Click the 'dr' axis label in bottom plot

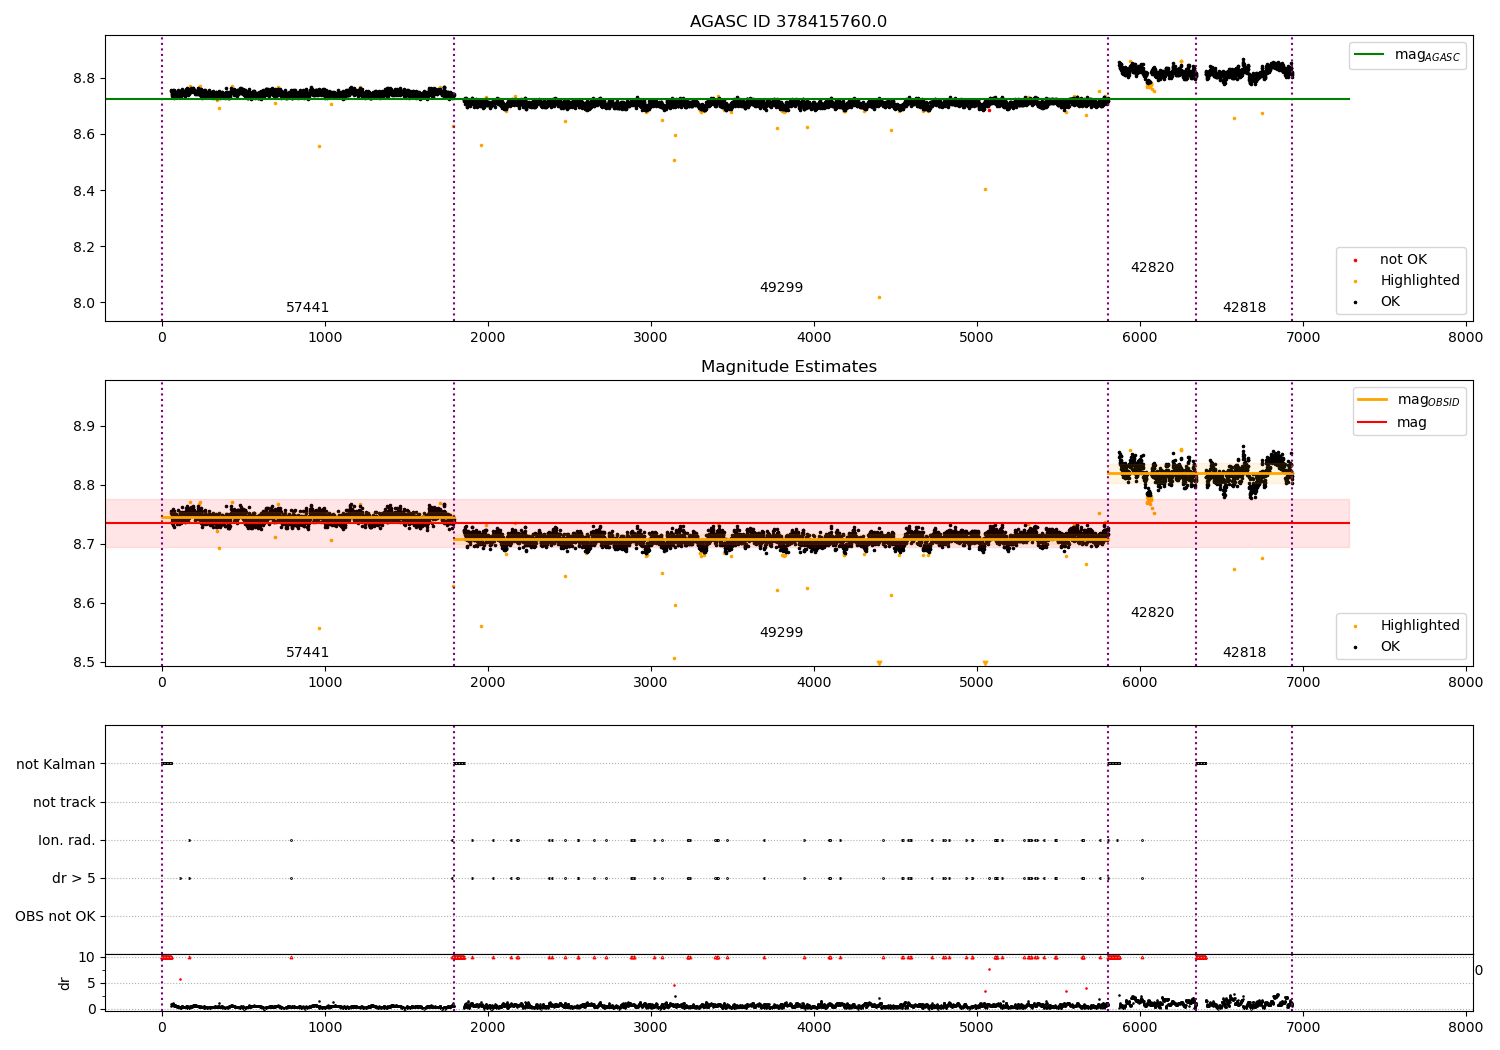pyautogui.click(x=65, y=983)
